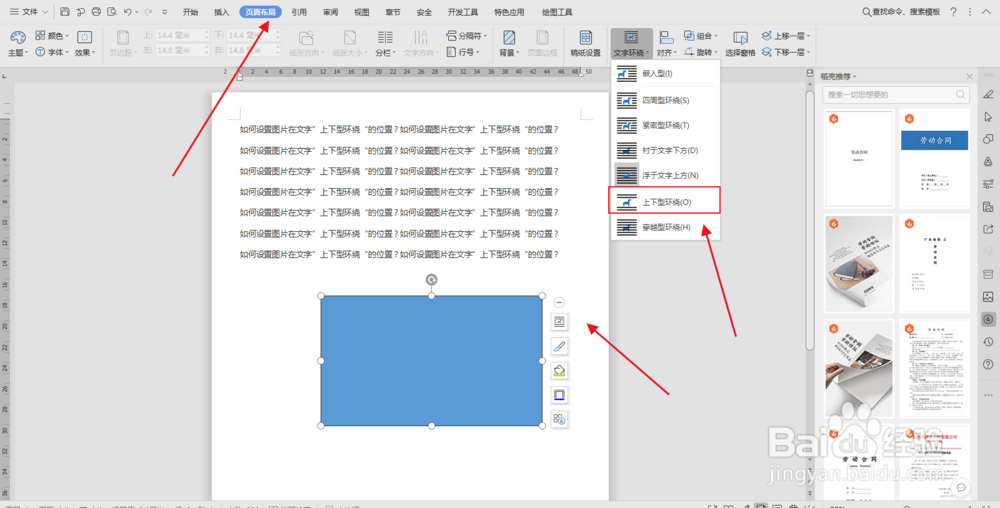Choose 上下型环绕(O) wrap option

pos(665,201)
